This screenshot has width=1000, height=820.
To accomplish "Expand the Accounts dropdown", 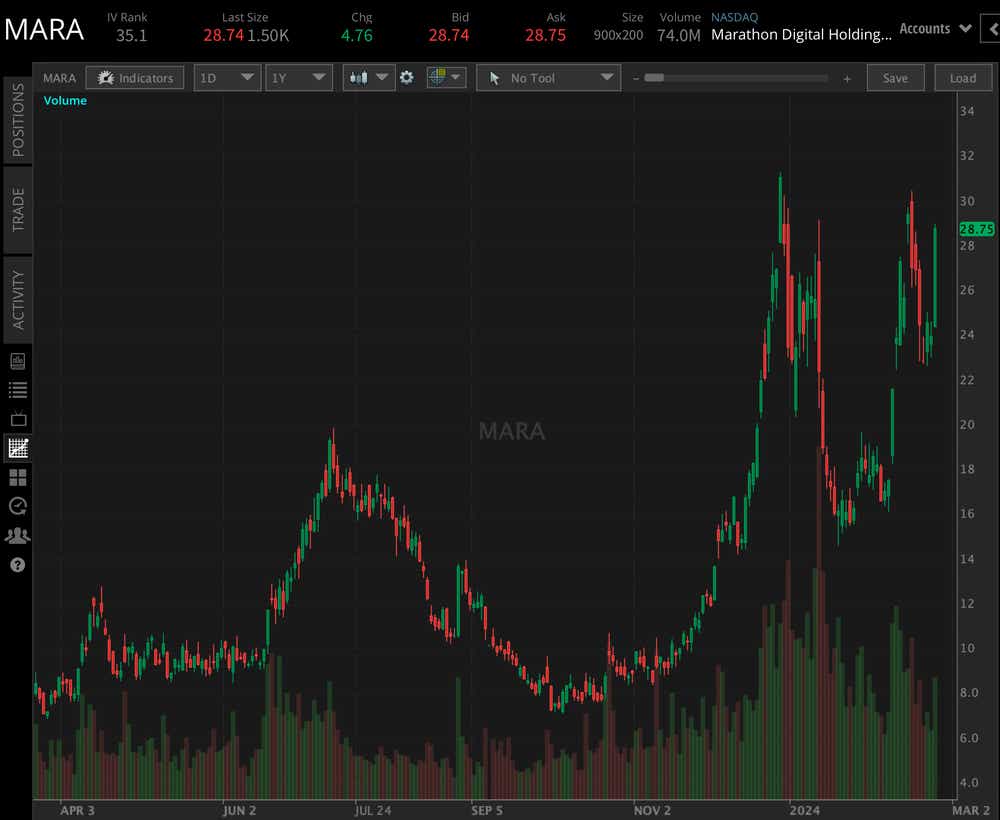I will click(x=936, y=29).
